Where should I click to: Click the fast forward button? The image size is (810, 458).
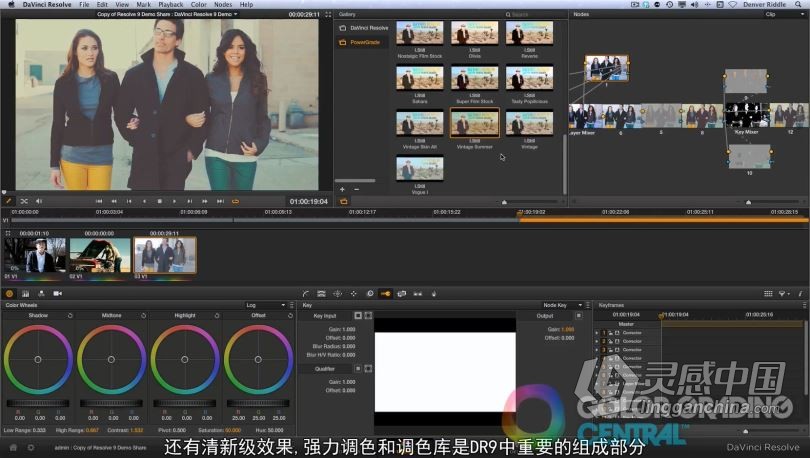pos(205,201)
